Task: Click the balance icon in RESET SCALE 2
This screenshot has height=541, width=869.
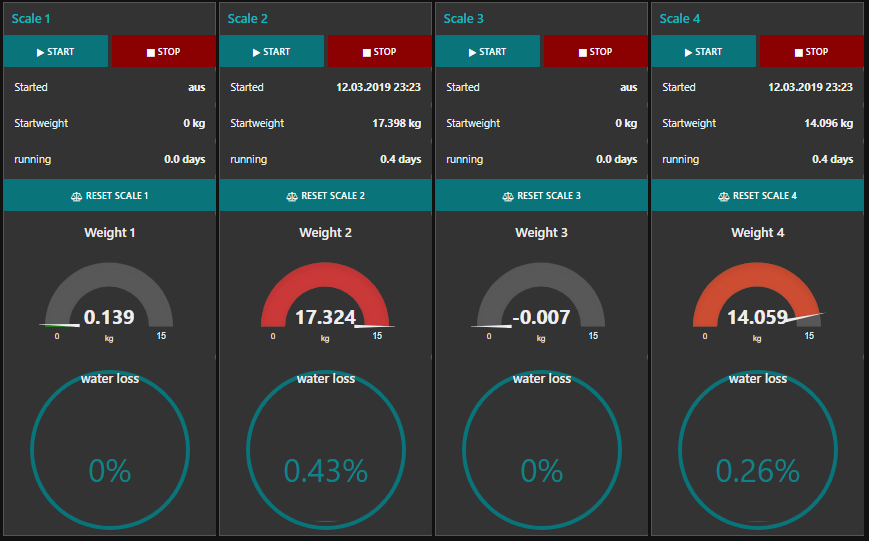Action: [292, 196]
